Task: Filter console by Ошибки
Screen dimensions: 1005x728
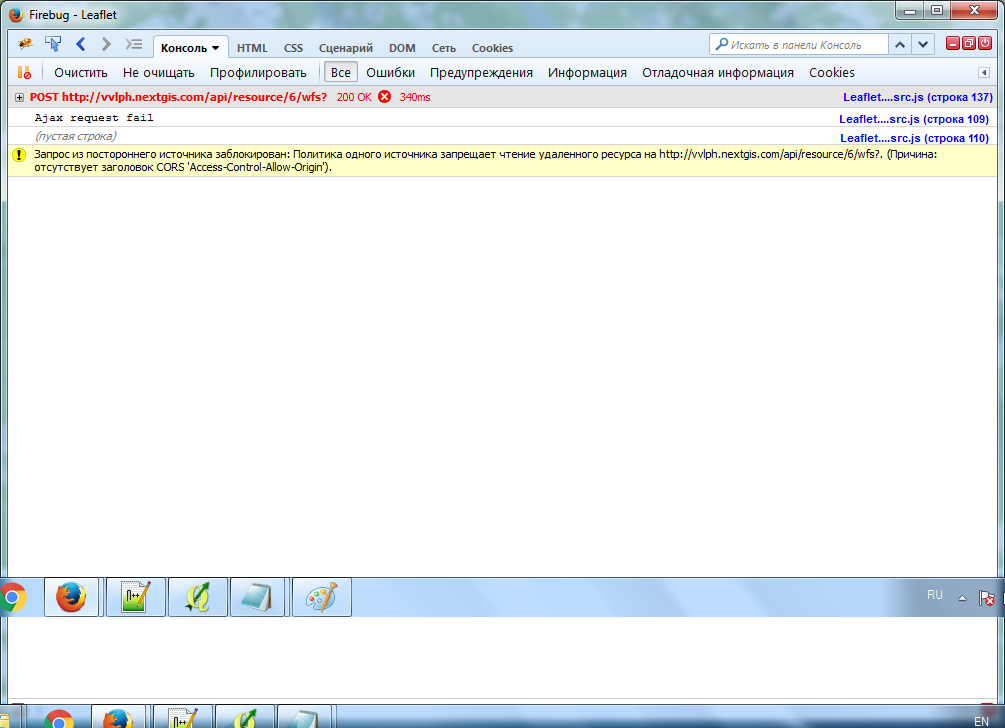Action: (x=390, y=72)
